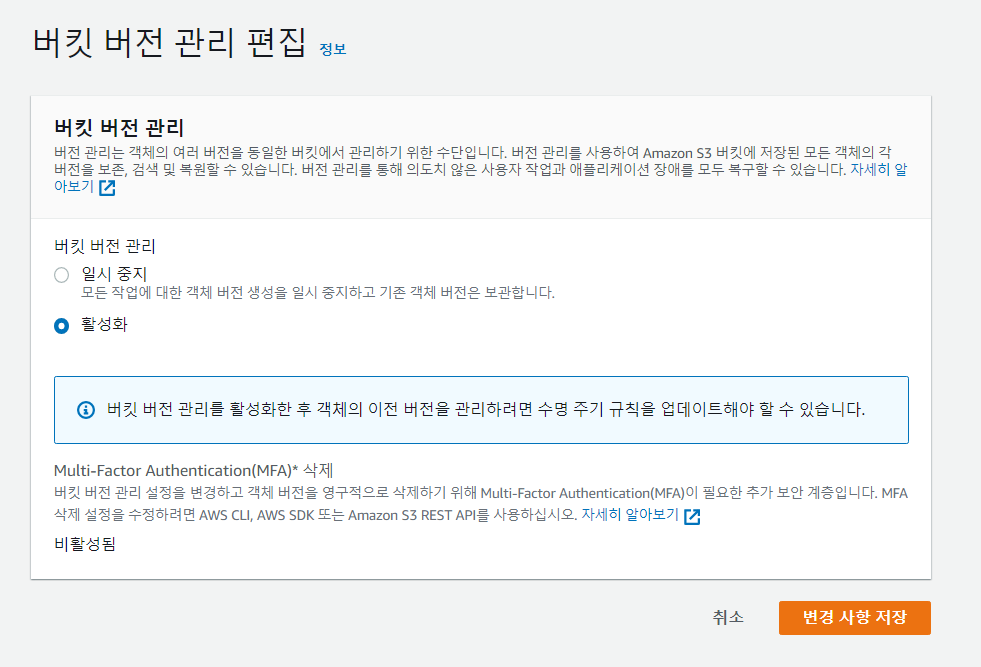Open the 정보 link beside the title
This screenshot has width=981, height=667.
pos(333,49)
